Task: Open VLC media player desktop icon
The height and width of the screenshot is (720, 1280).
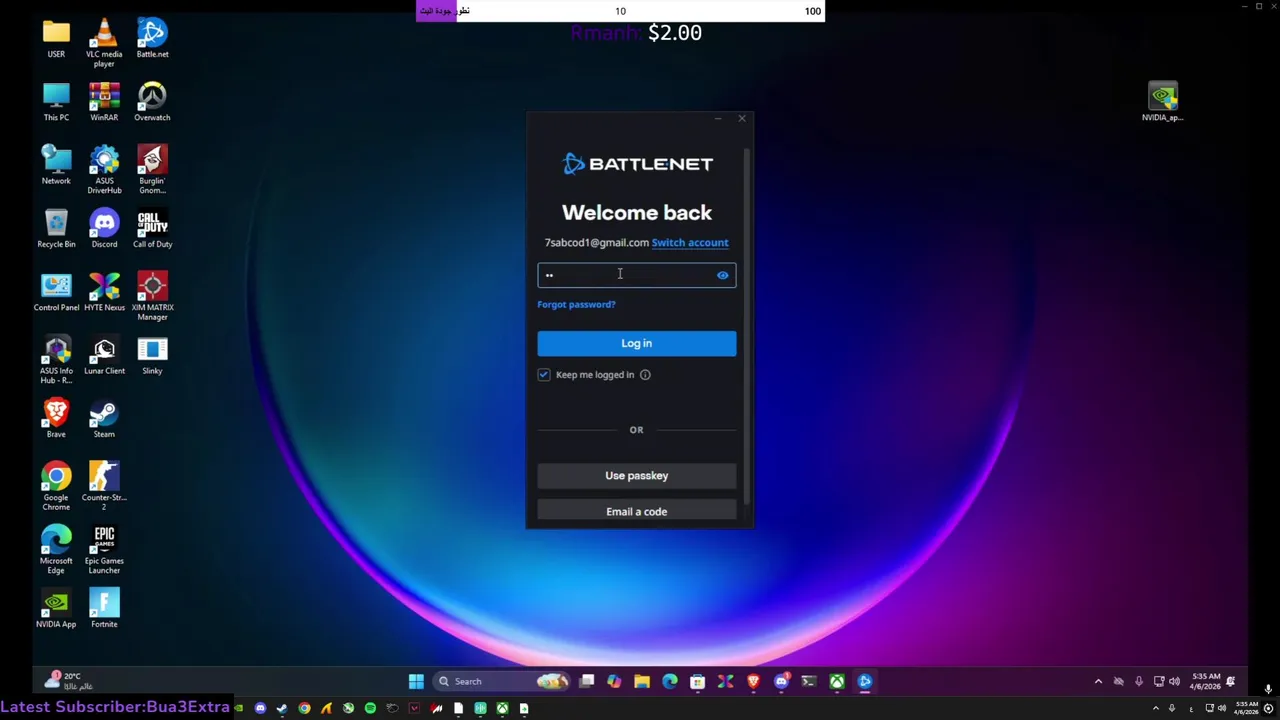Action: click(104, 44)
